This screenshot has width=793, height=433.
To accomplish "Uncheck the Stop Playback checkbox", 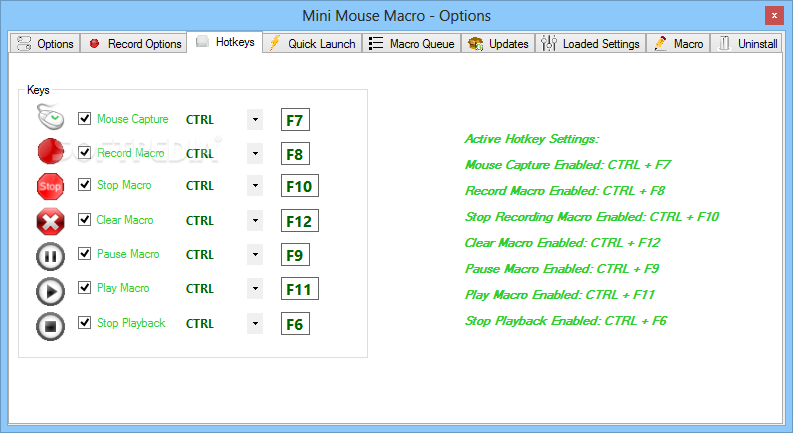I will click(84, 322).
